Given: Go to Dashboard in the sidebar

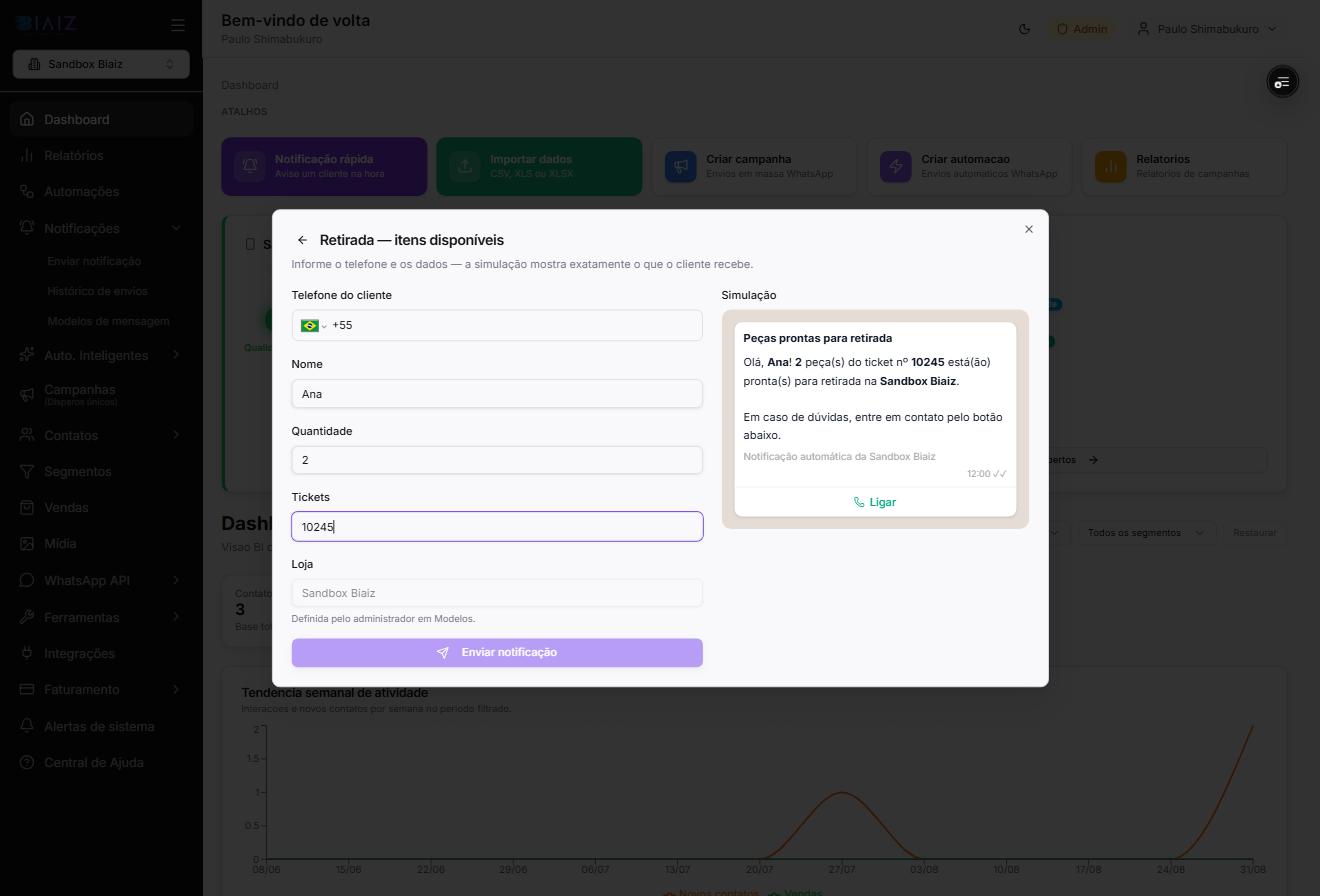Looking at the screenshot, I should click(101, 119).
